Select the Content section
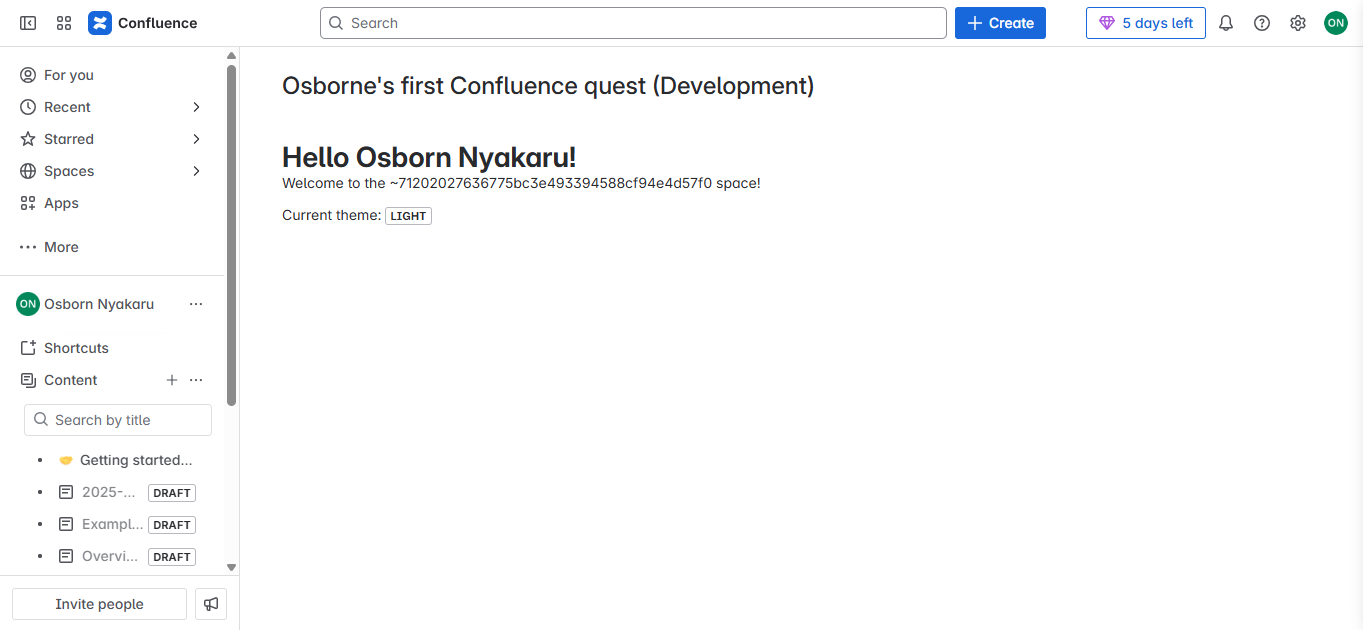The height and width of the screenshot is (630, 1363). click(71, 380)
